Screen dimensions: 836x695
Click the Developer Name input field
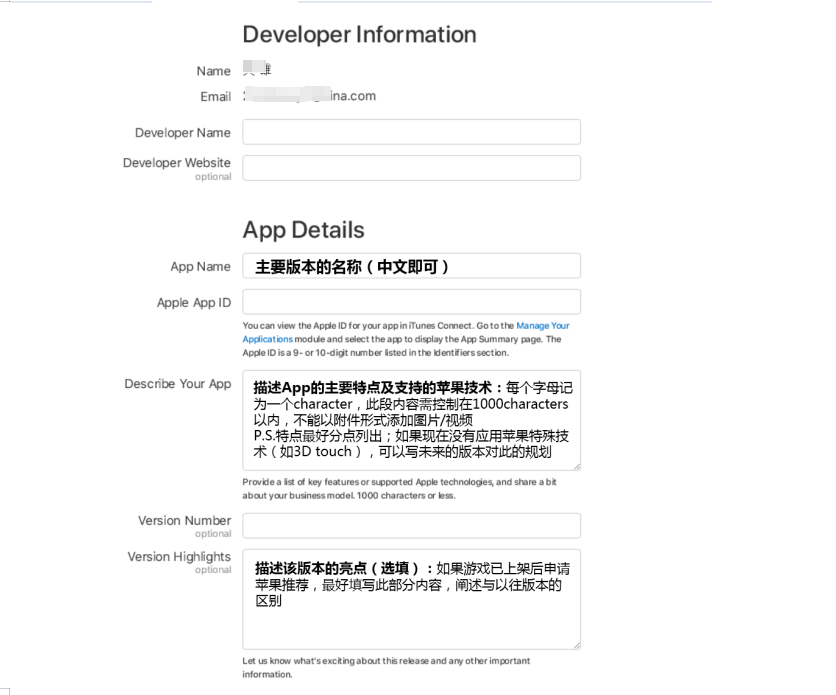coord(411,132)
